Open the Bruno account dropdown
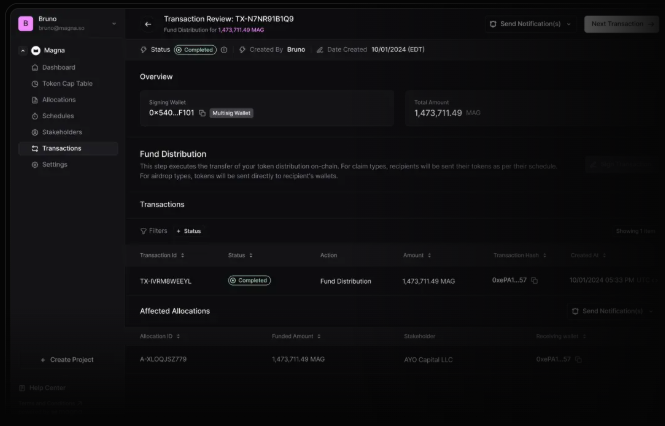Screen dimensions: 665x426 coord(113,23)
